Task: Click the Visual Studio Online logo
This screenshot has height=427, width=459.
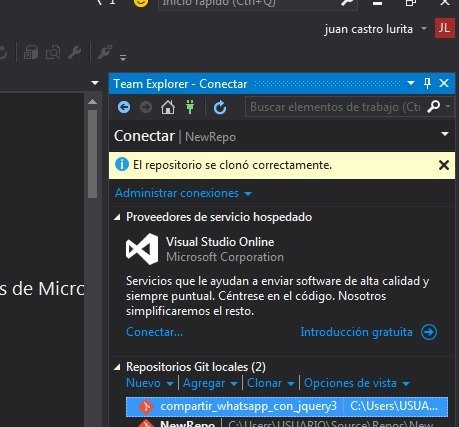Action: [142, 249]
